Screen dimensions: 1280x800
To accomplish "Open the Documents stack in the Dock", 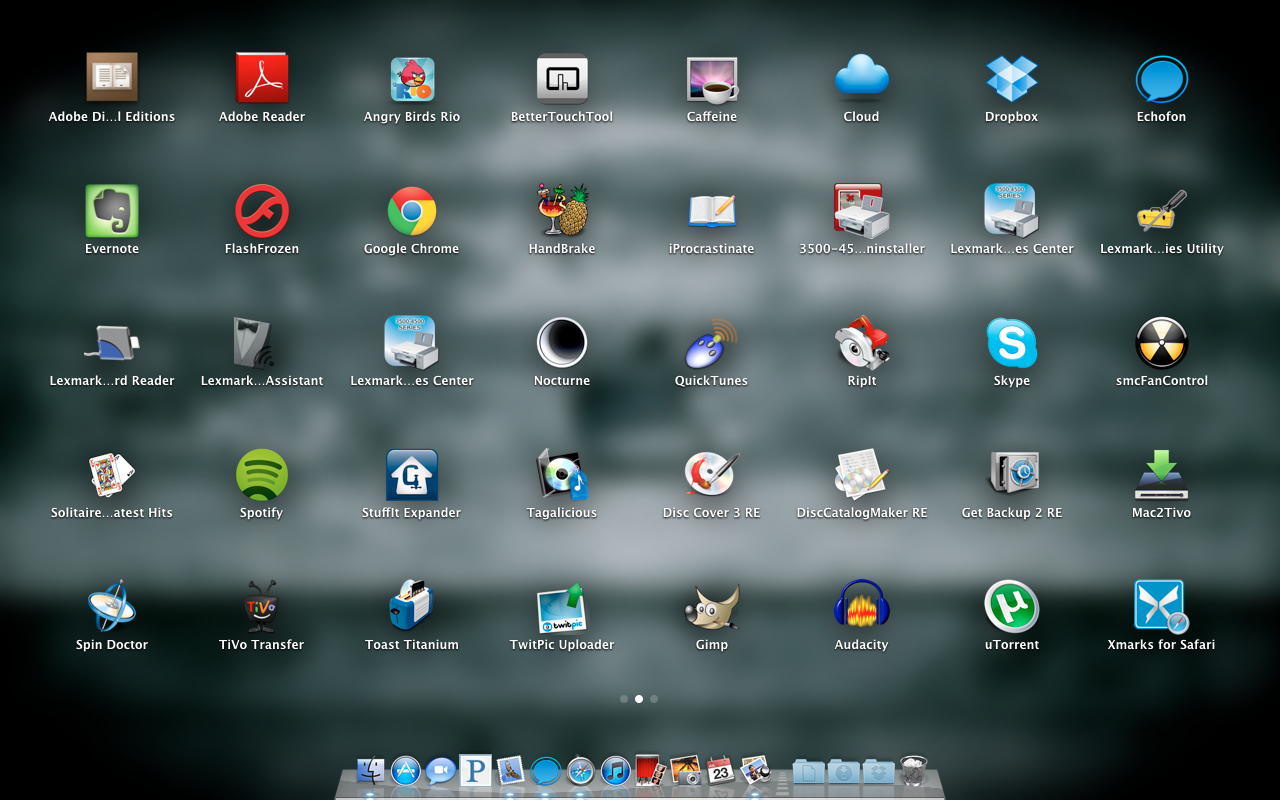I will click(808, 770).
